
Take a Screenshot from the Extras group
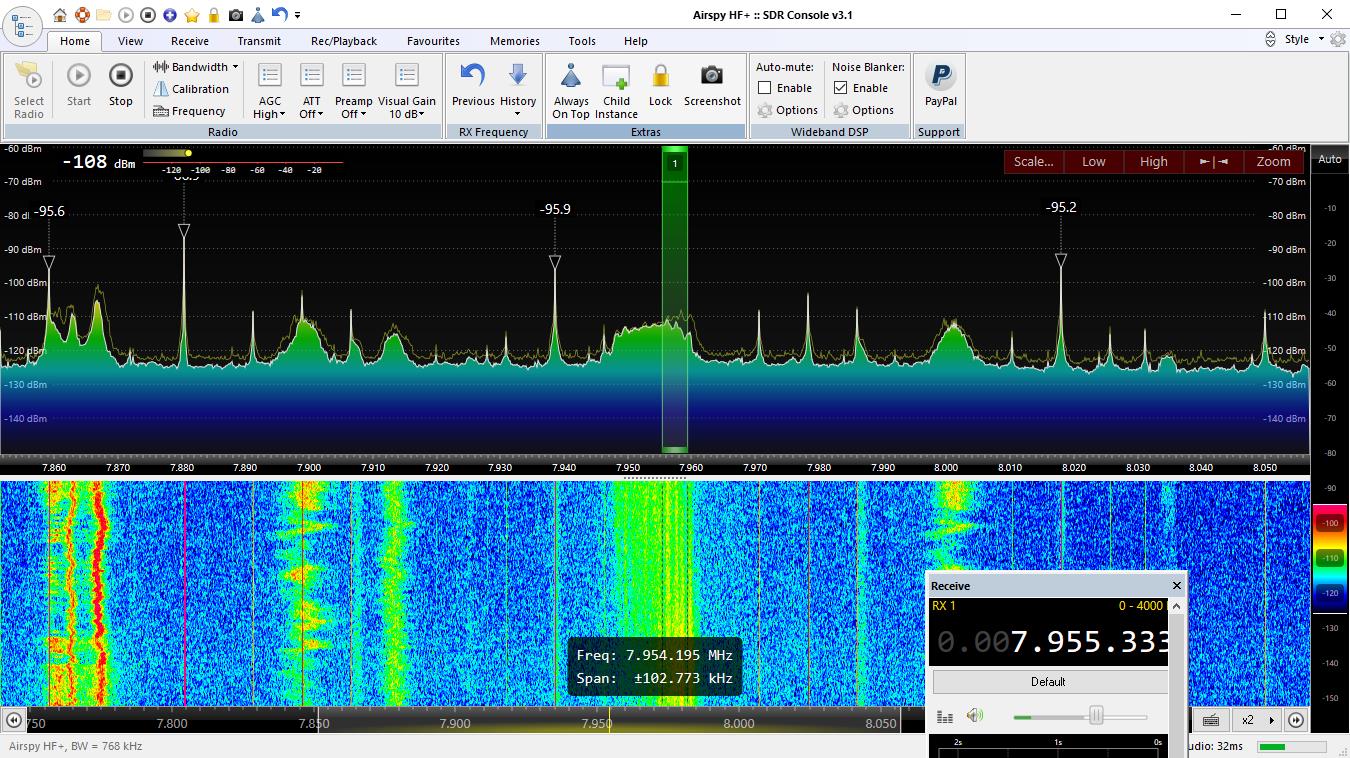point(713,85)
